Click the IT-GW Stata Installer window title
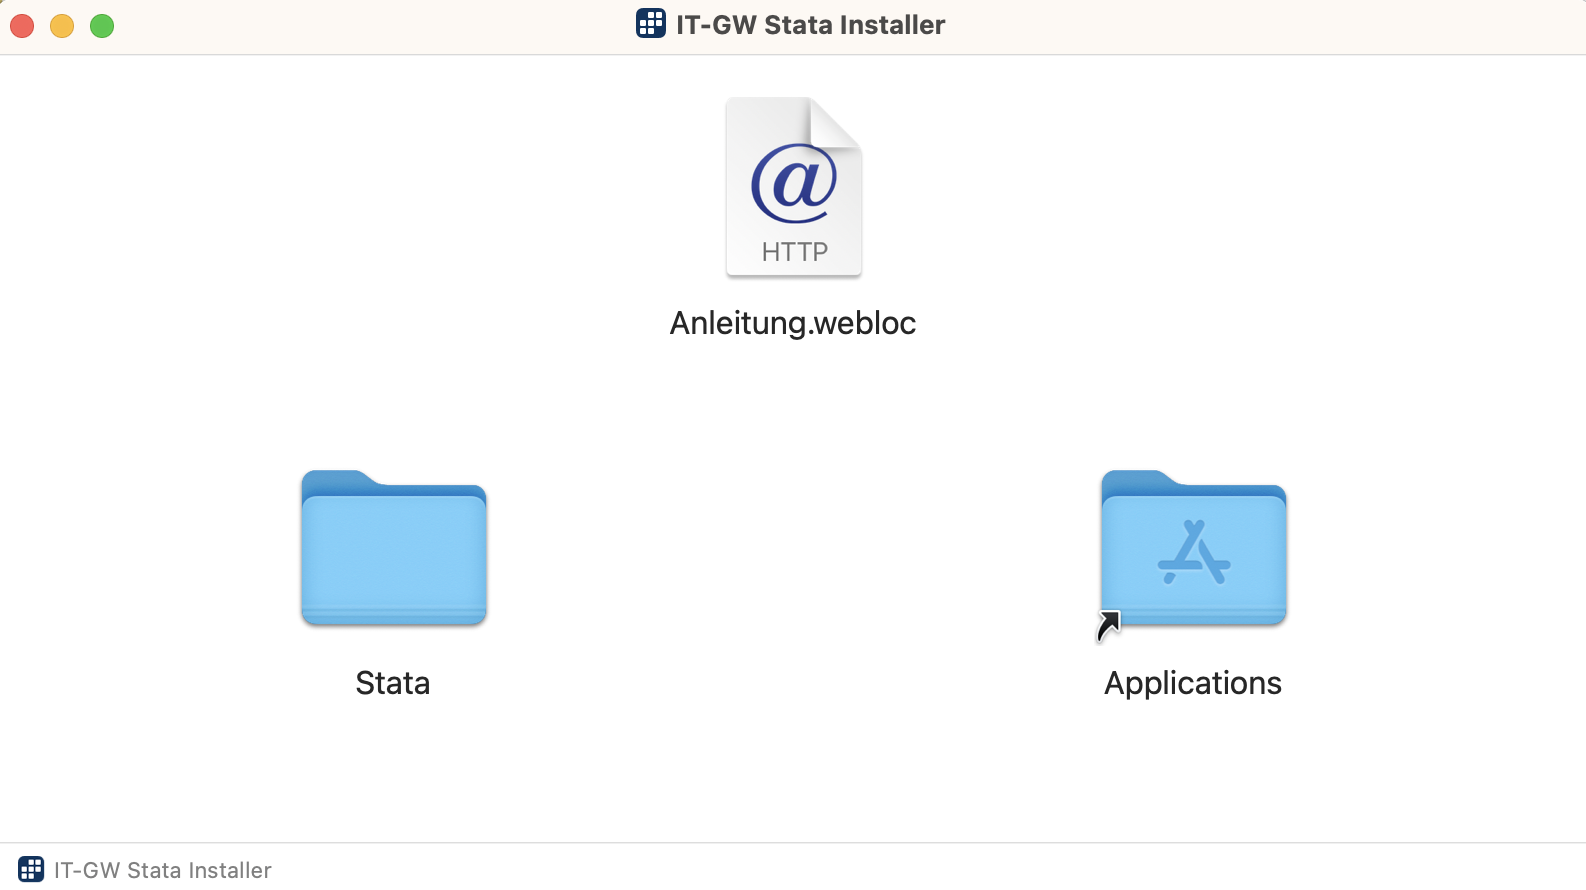Viewport: 1586px width, 890px height. [x=810, y=25]
